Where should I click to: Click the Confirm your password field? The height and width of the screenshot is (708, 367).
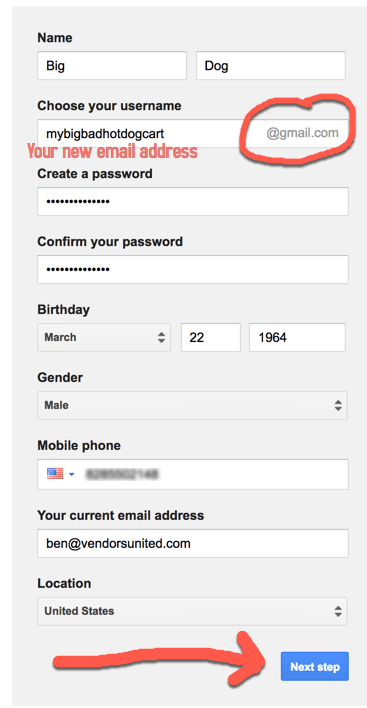pos(193,270)
